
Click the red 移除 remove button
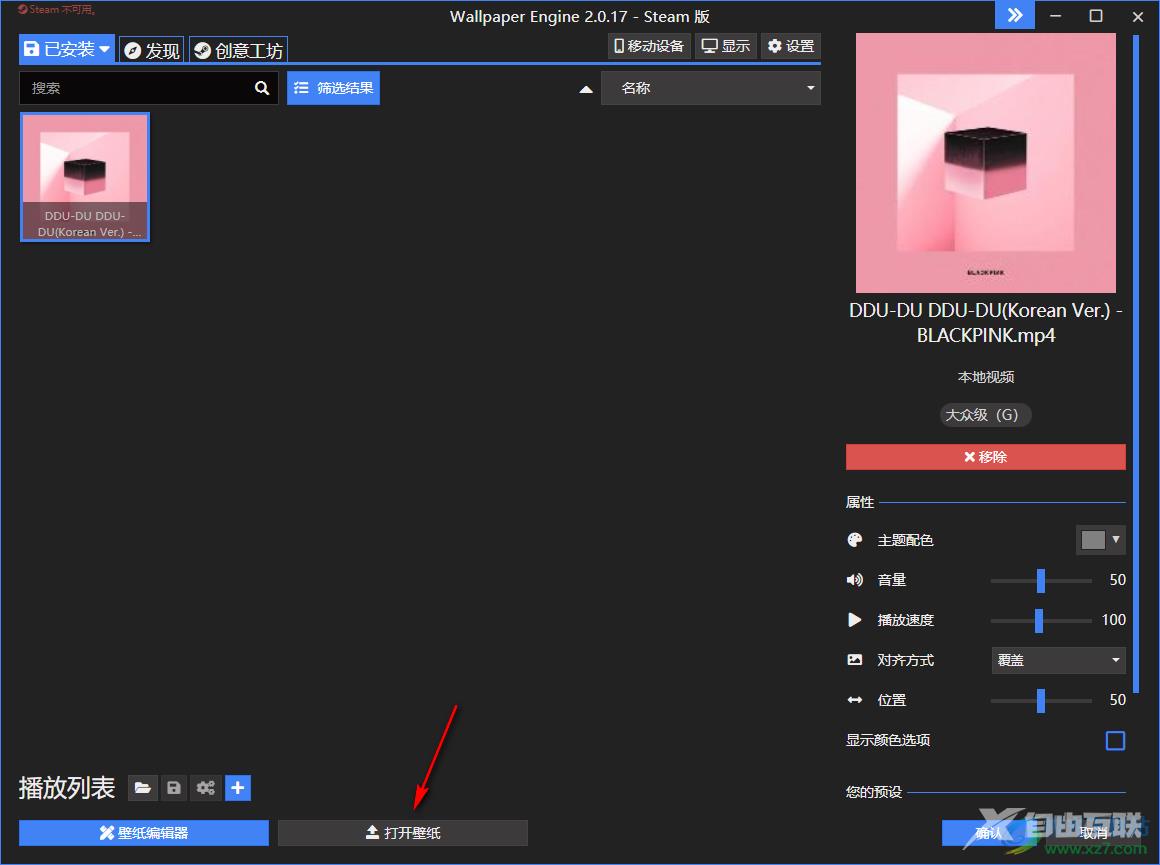[985, 457]
